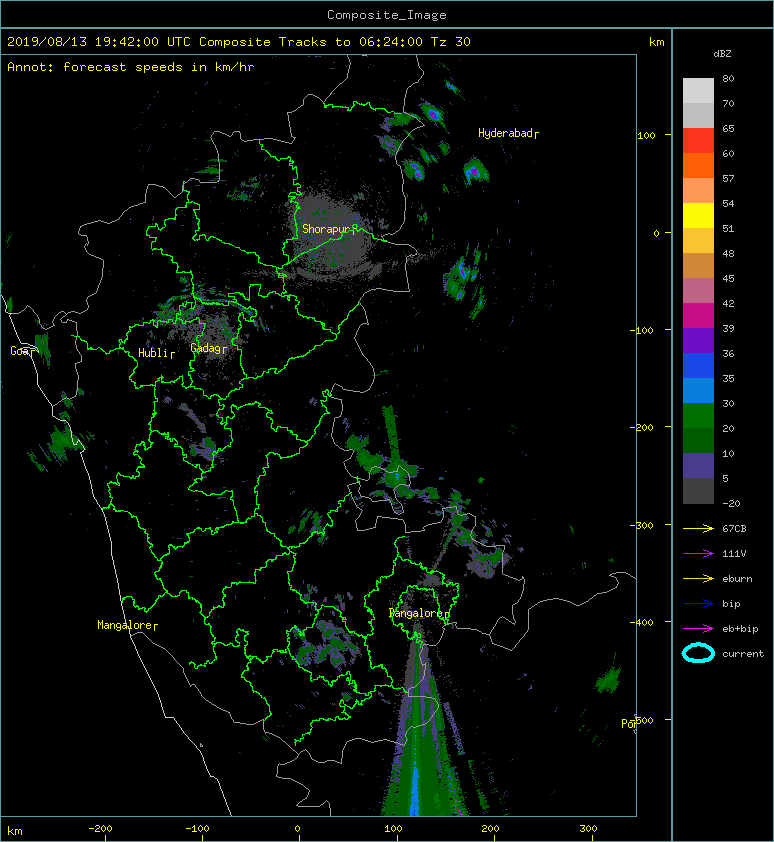Click the -300 tick on the vertical axis
The width and height of the screenshot is (774, 842).
[x=641, y=525]
